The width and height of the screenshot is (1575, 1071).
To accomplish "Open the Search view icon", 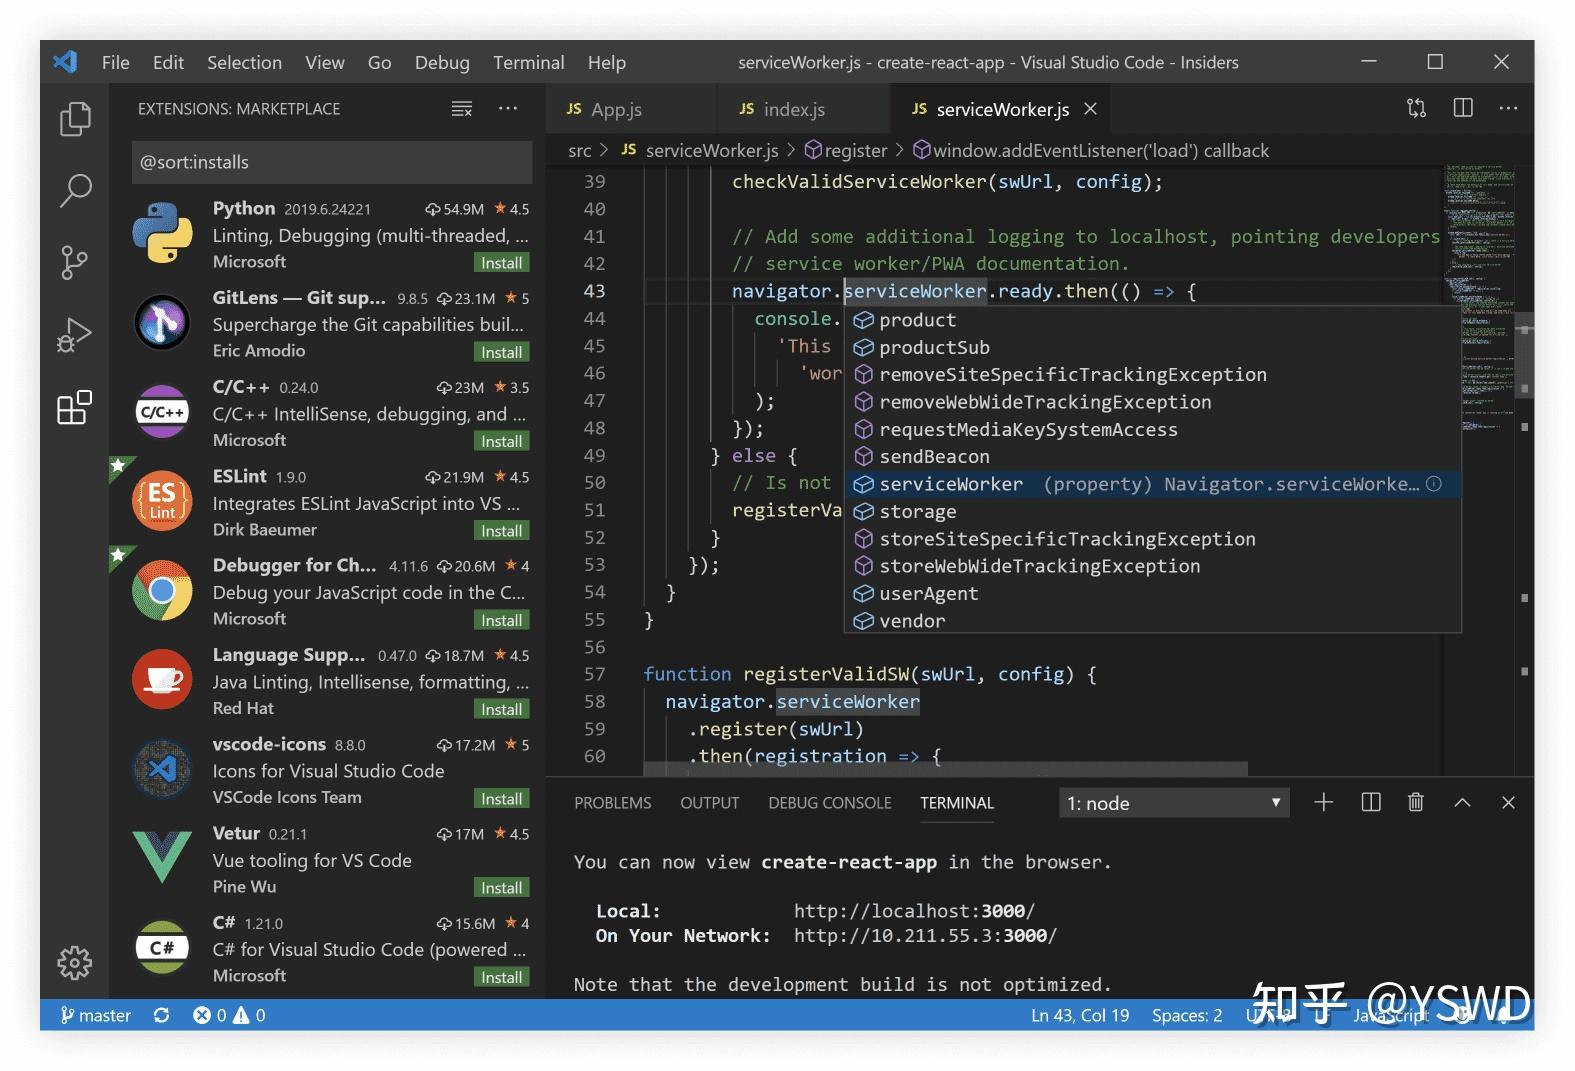I will [75, 190].
